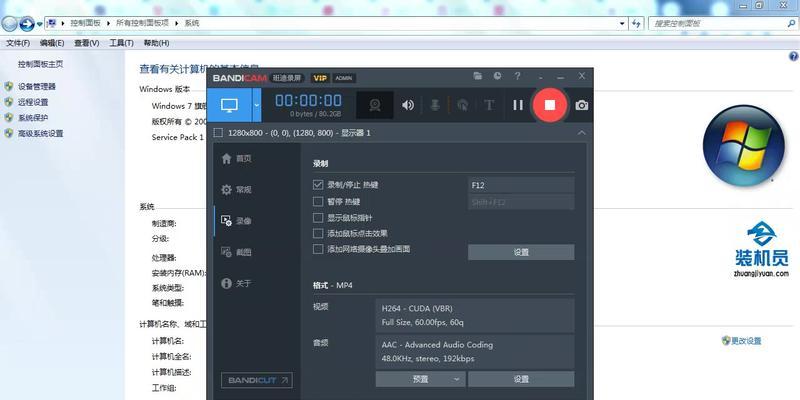Toggle the microphone icon in Bandicam toolbar
800x400 pixels.
(435, 105)
